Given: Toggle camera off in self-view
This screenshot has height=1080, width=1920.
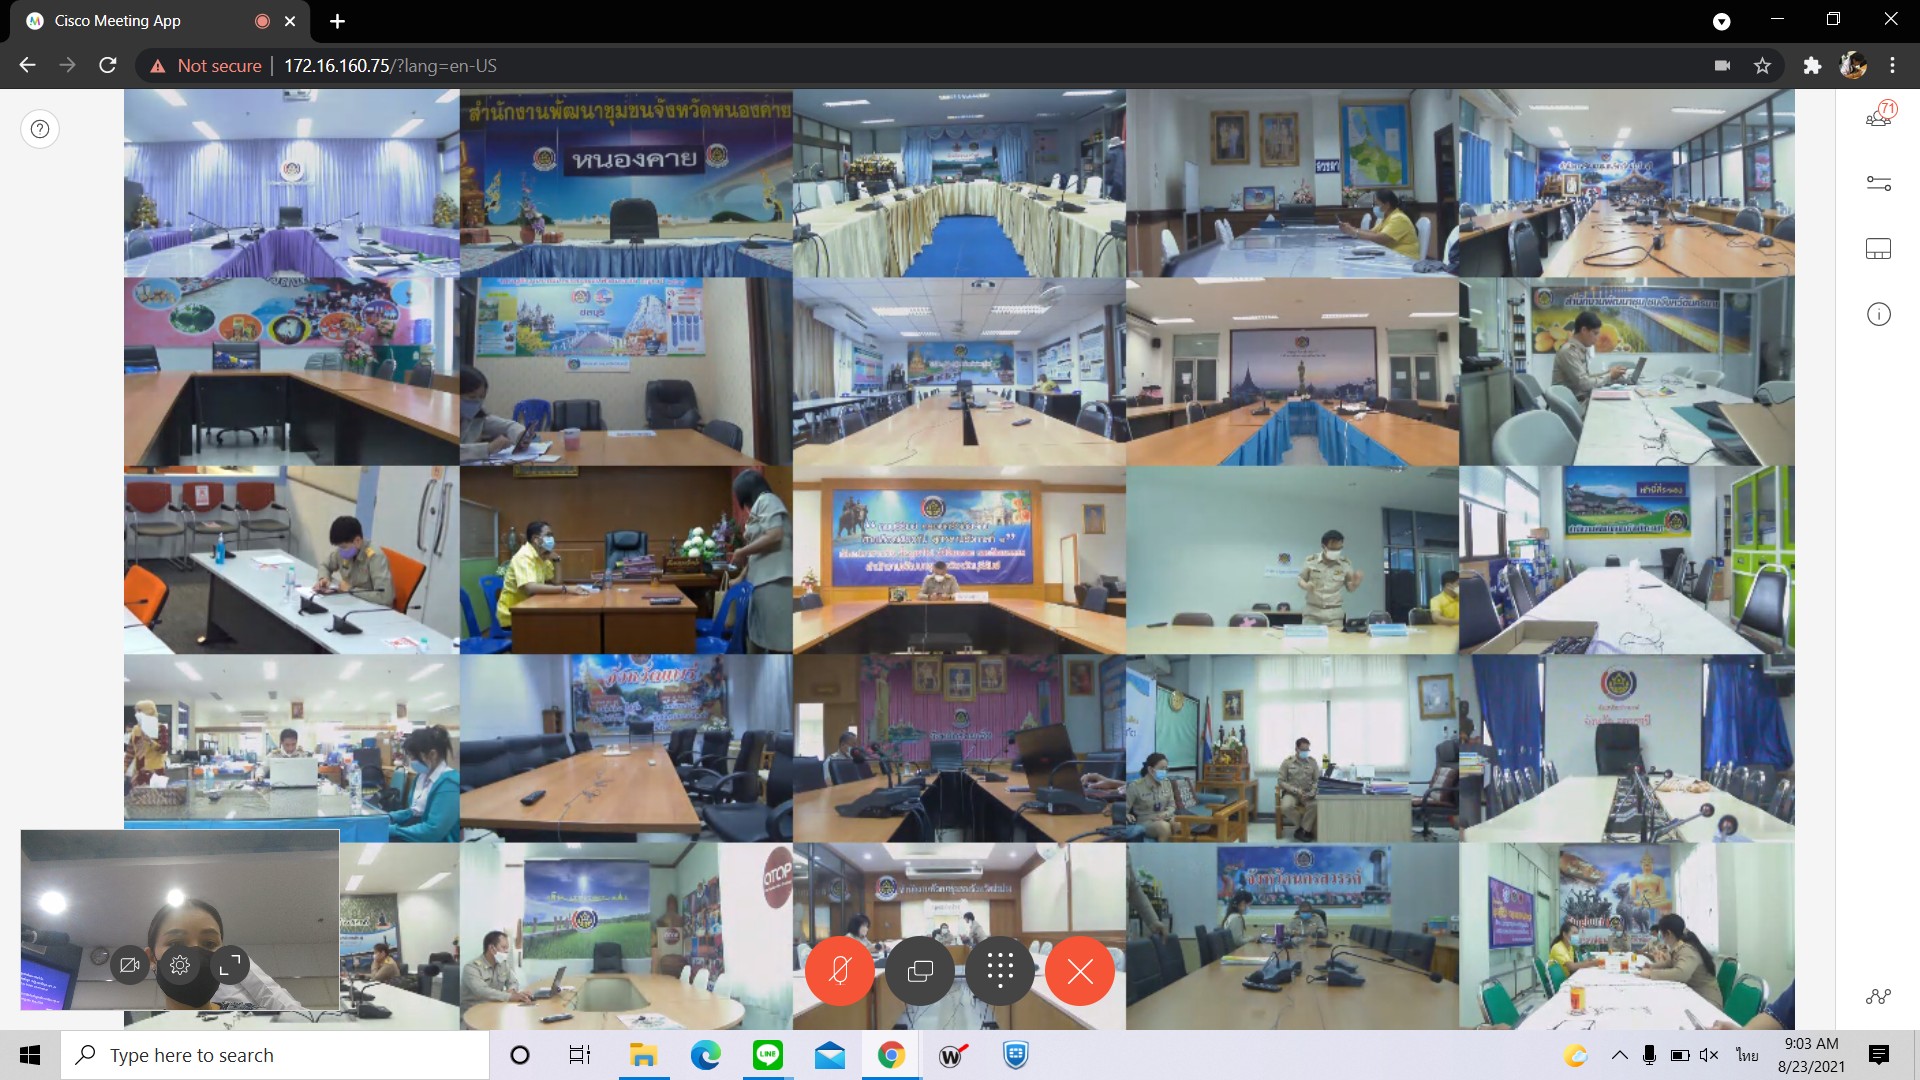Looking at the screenshot, I should pyautogui.click(x=130, y=965).
